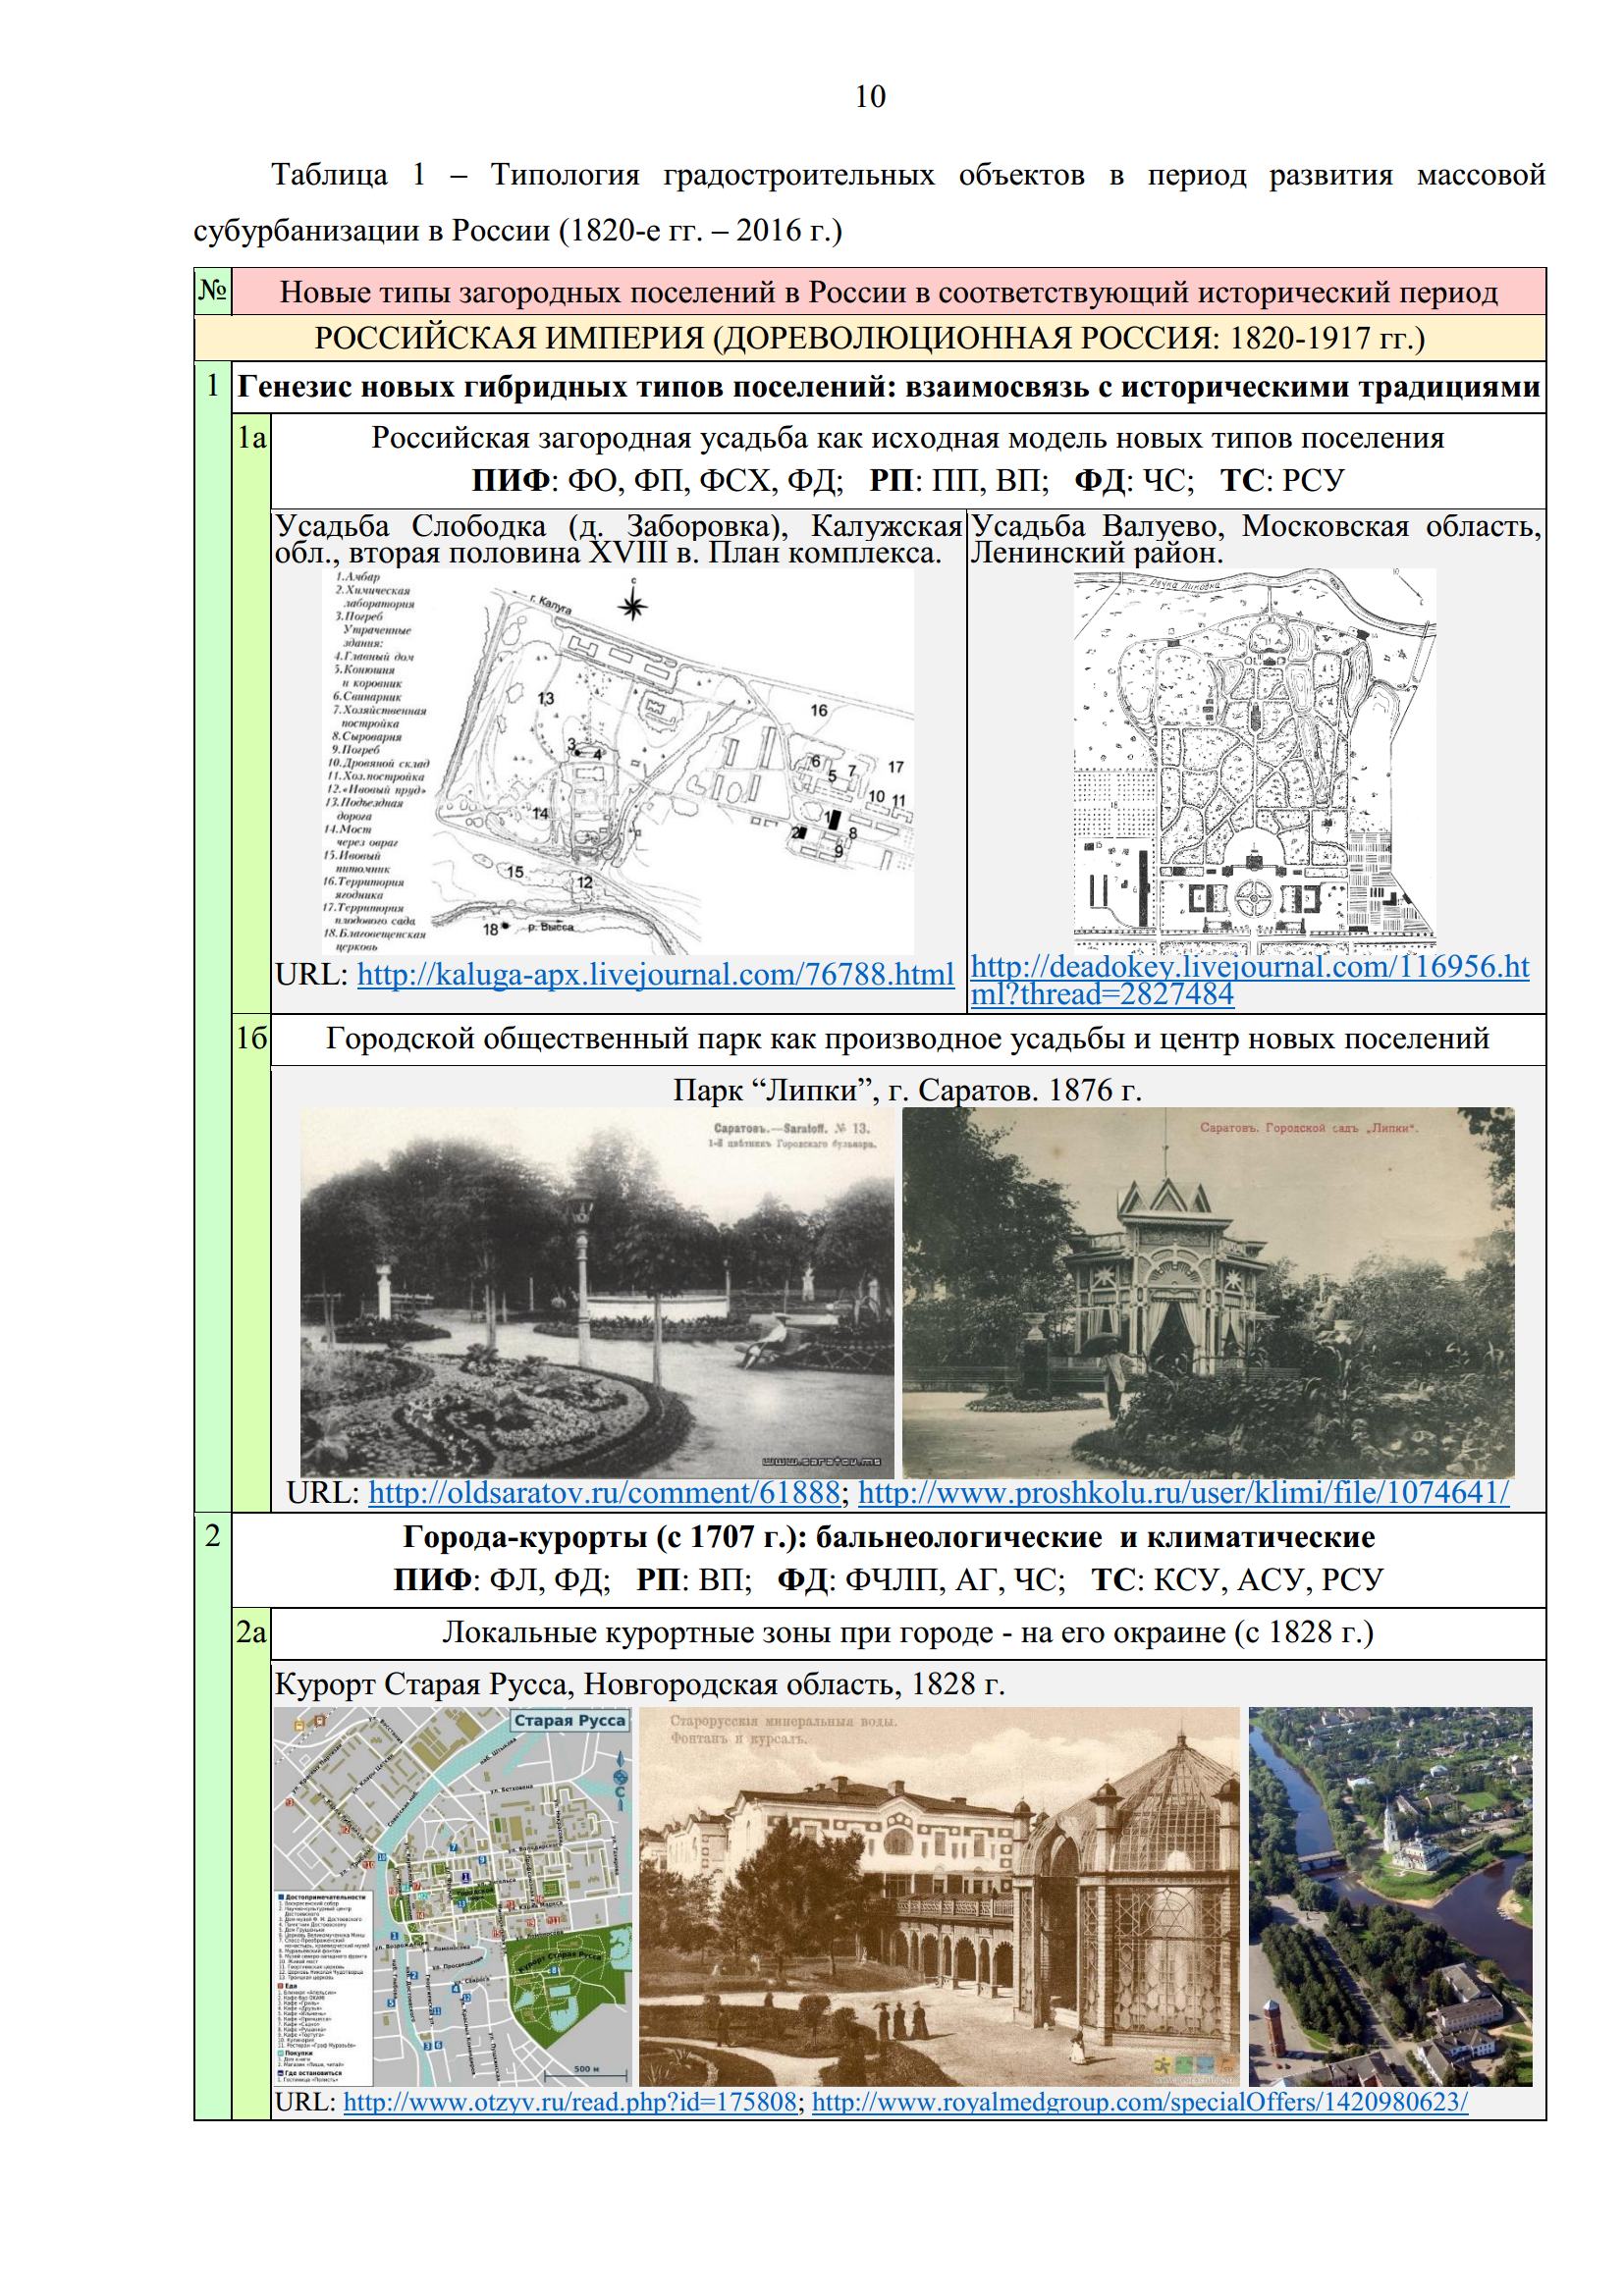
Task: Click the 'Старая Русса' title on the map
Action: pos(569,1720)
